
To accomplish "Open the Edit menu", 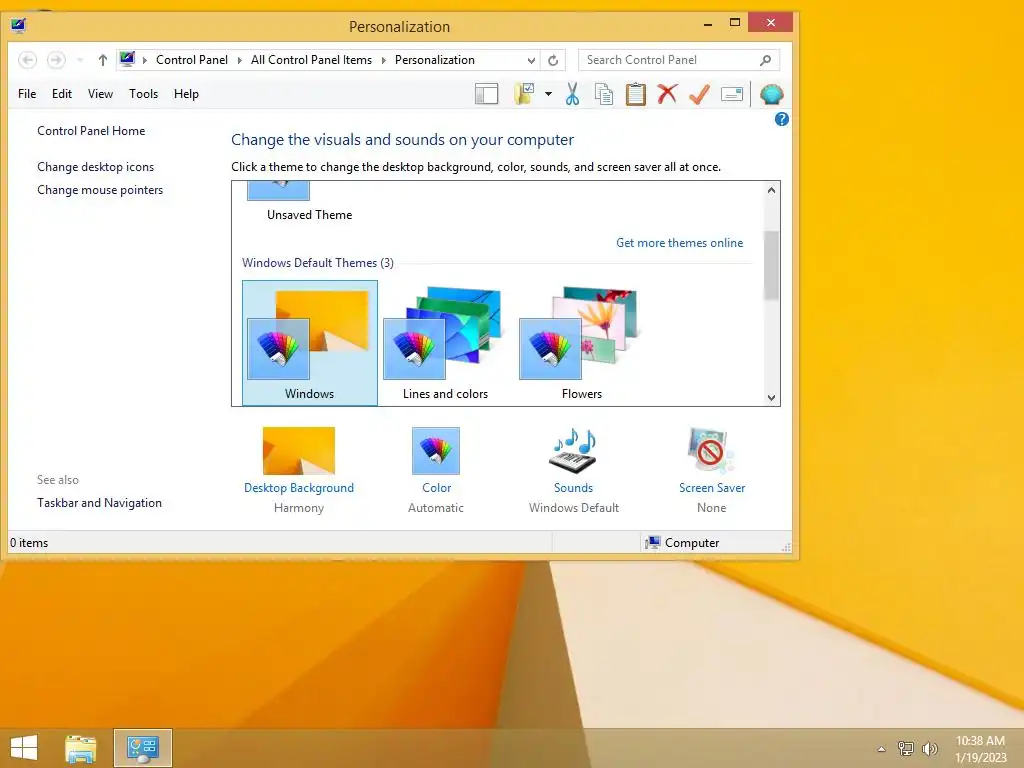I will point(62,94).
